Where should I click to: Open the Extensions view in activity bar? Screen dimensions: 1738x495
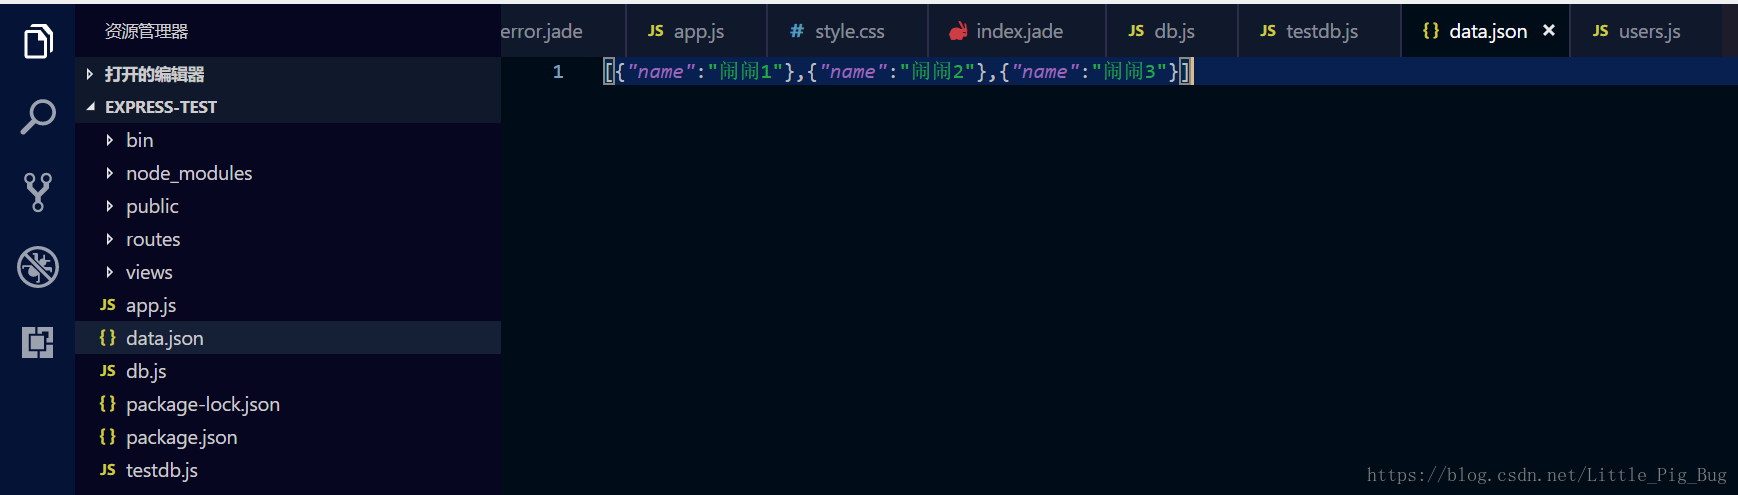tap(38, 342)
